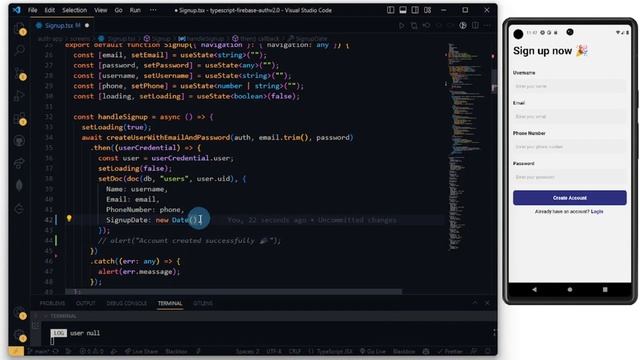Screen dimensions: 640x360
Task: Click the Phone Number field in emulator
Action: [x=569, y=147]
